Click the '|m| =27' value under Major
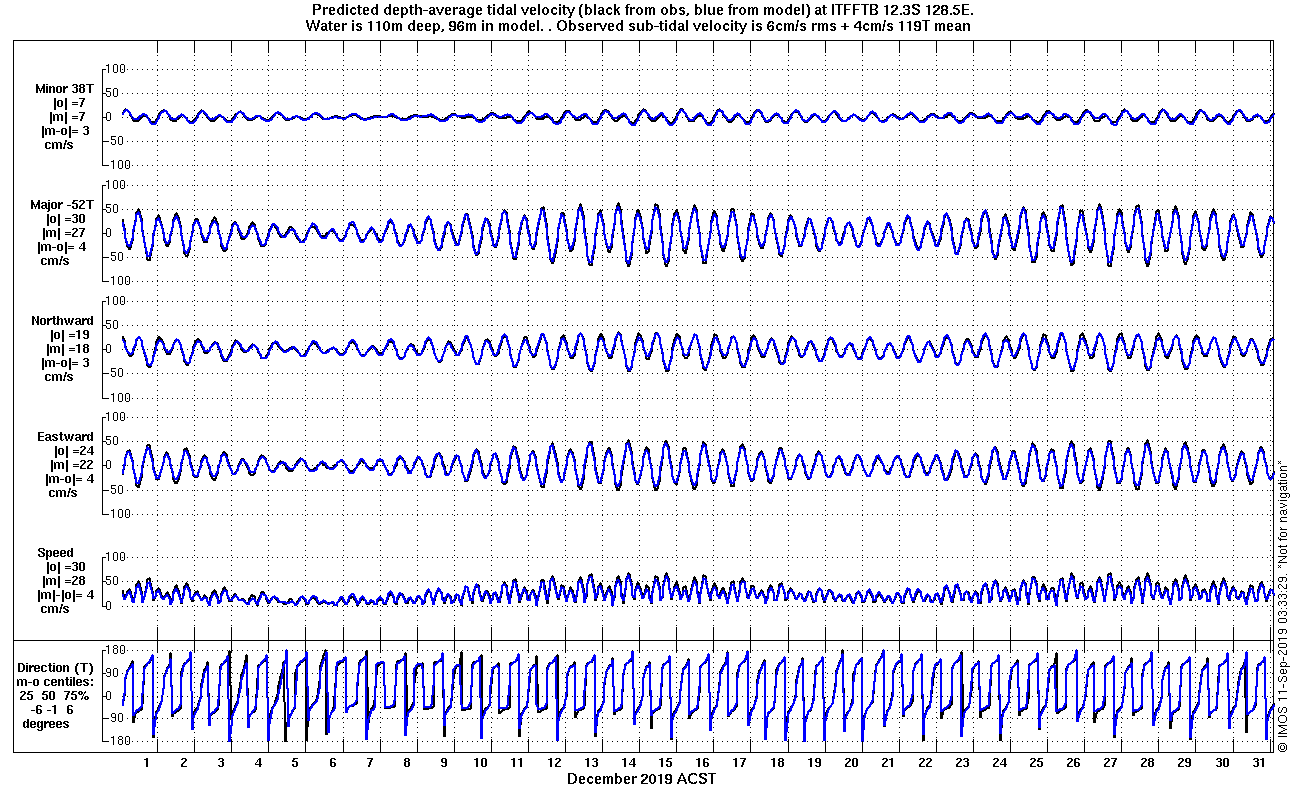 point(69,233)
